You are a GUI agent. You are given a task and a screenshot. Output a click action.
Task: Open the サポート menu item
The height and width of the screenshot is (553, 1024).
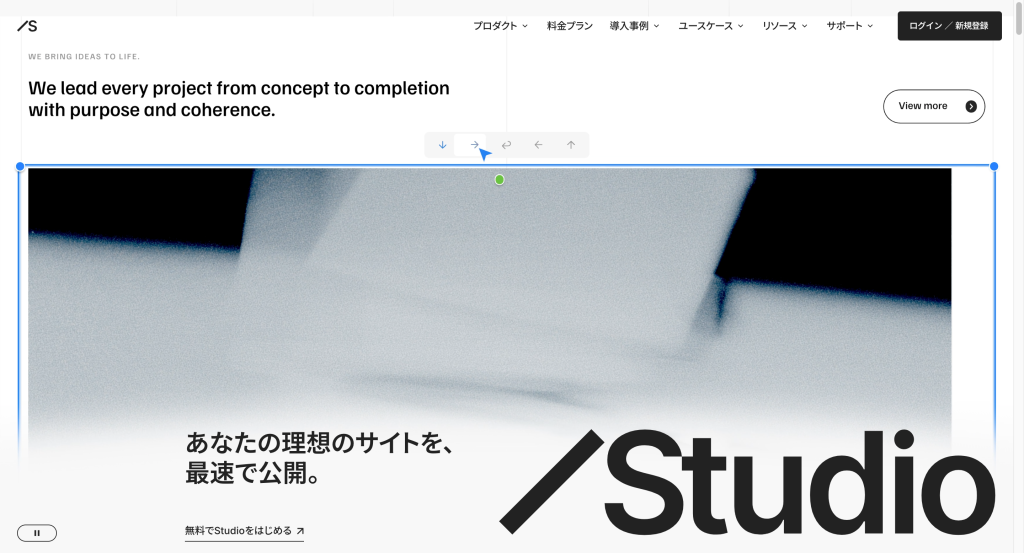click(x=850, y=26)
